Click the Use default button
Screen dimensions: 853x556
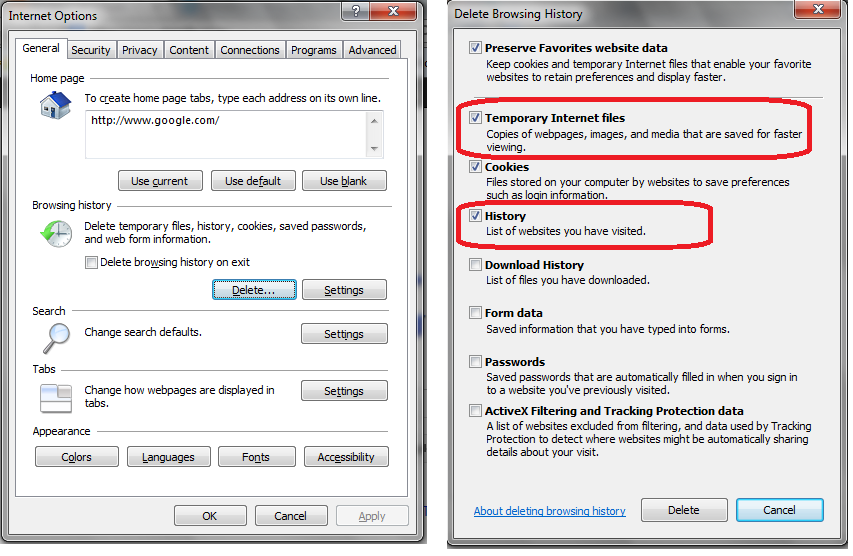[x=253, y=181]
